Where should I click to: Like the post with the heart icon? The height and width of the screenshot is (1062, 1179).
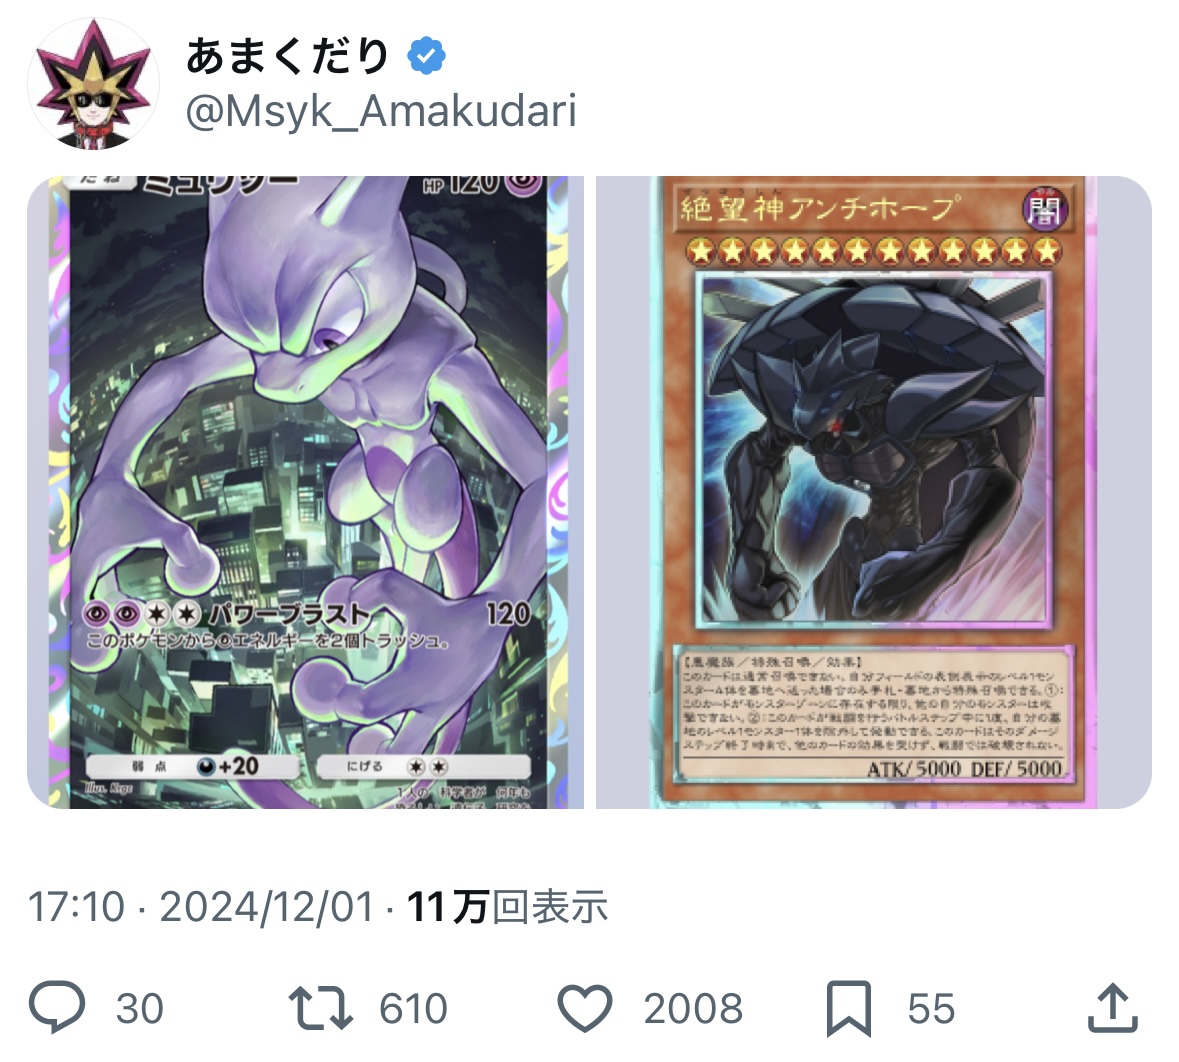(585, 1009)
